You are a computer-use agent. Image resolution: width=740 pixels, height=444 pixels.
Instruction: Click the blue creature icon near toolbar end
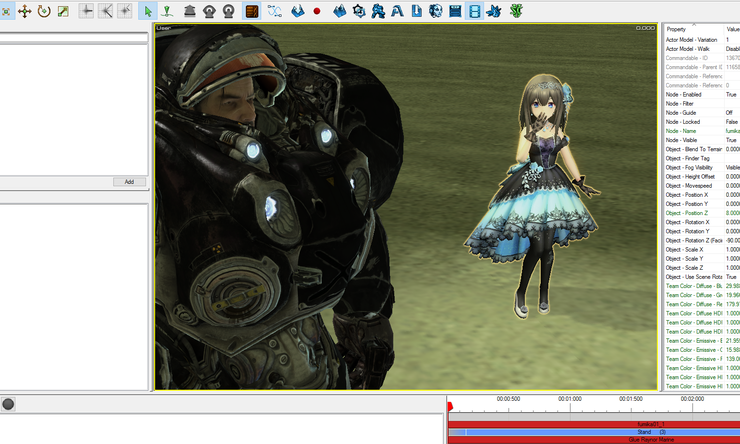[494, 11]
